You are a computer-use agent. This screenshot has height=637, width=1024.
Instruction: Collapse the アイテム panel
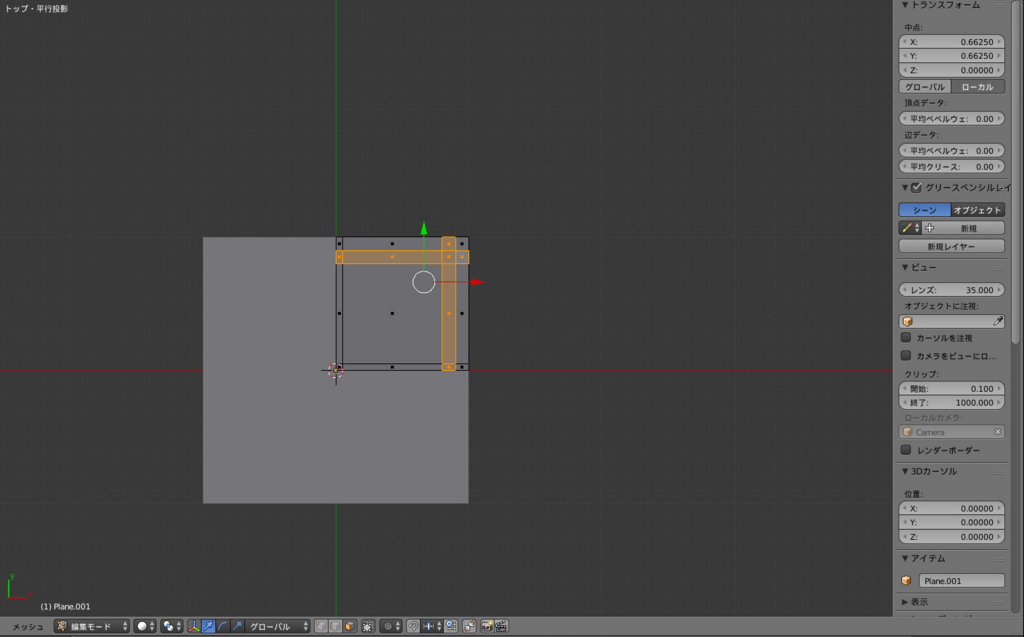[x=905, y=559]
